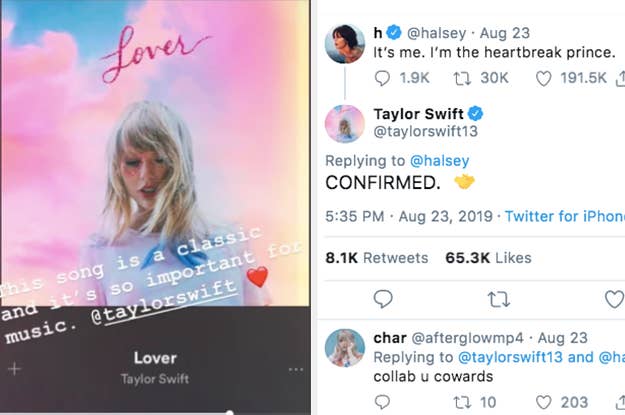This screenshot has width=625, height=415.
Task: Open three-dot more options for Lover
Action: pyautogui.click(x=295, y=368)
